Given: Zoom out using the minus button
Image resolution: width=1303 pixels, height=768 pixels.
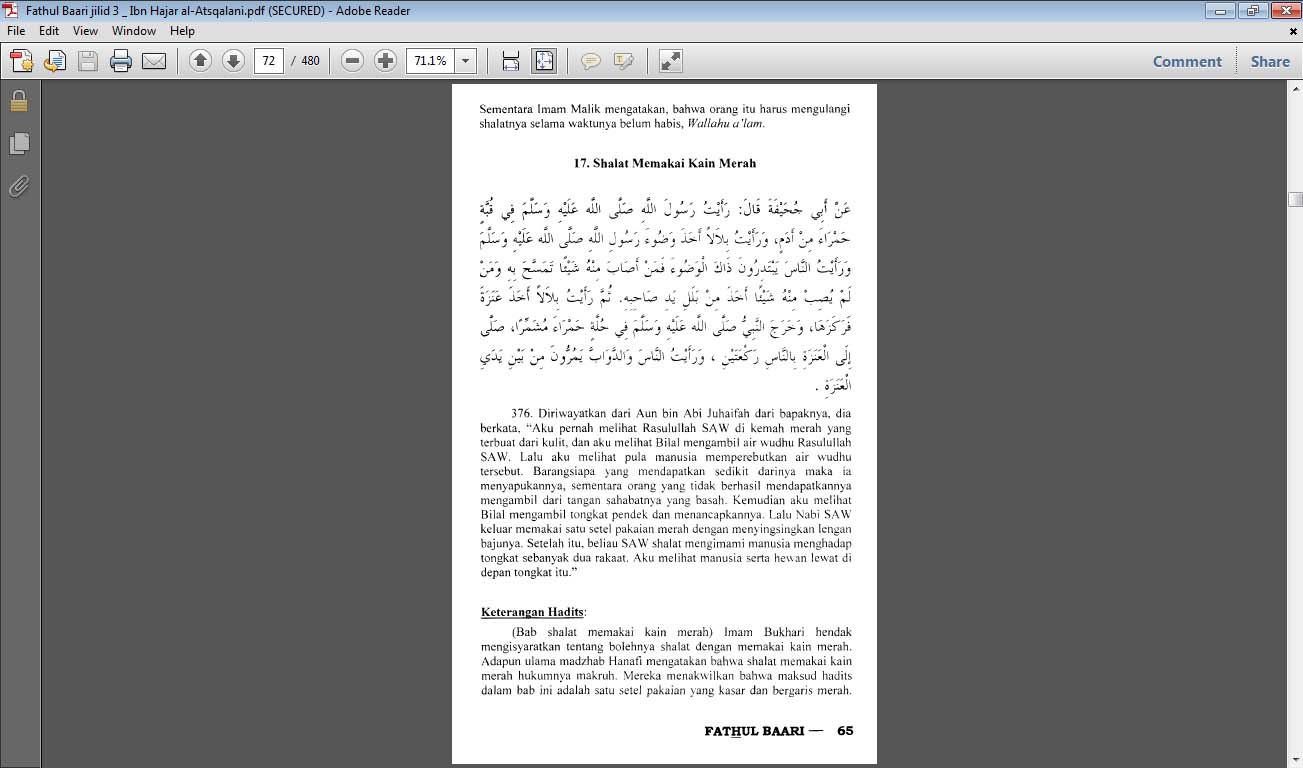Looking at the screenshot, I should pos(352,61).
